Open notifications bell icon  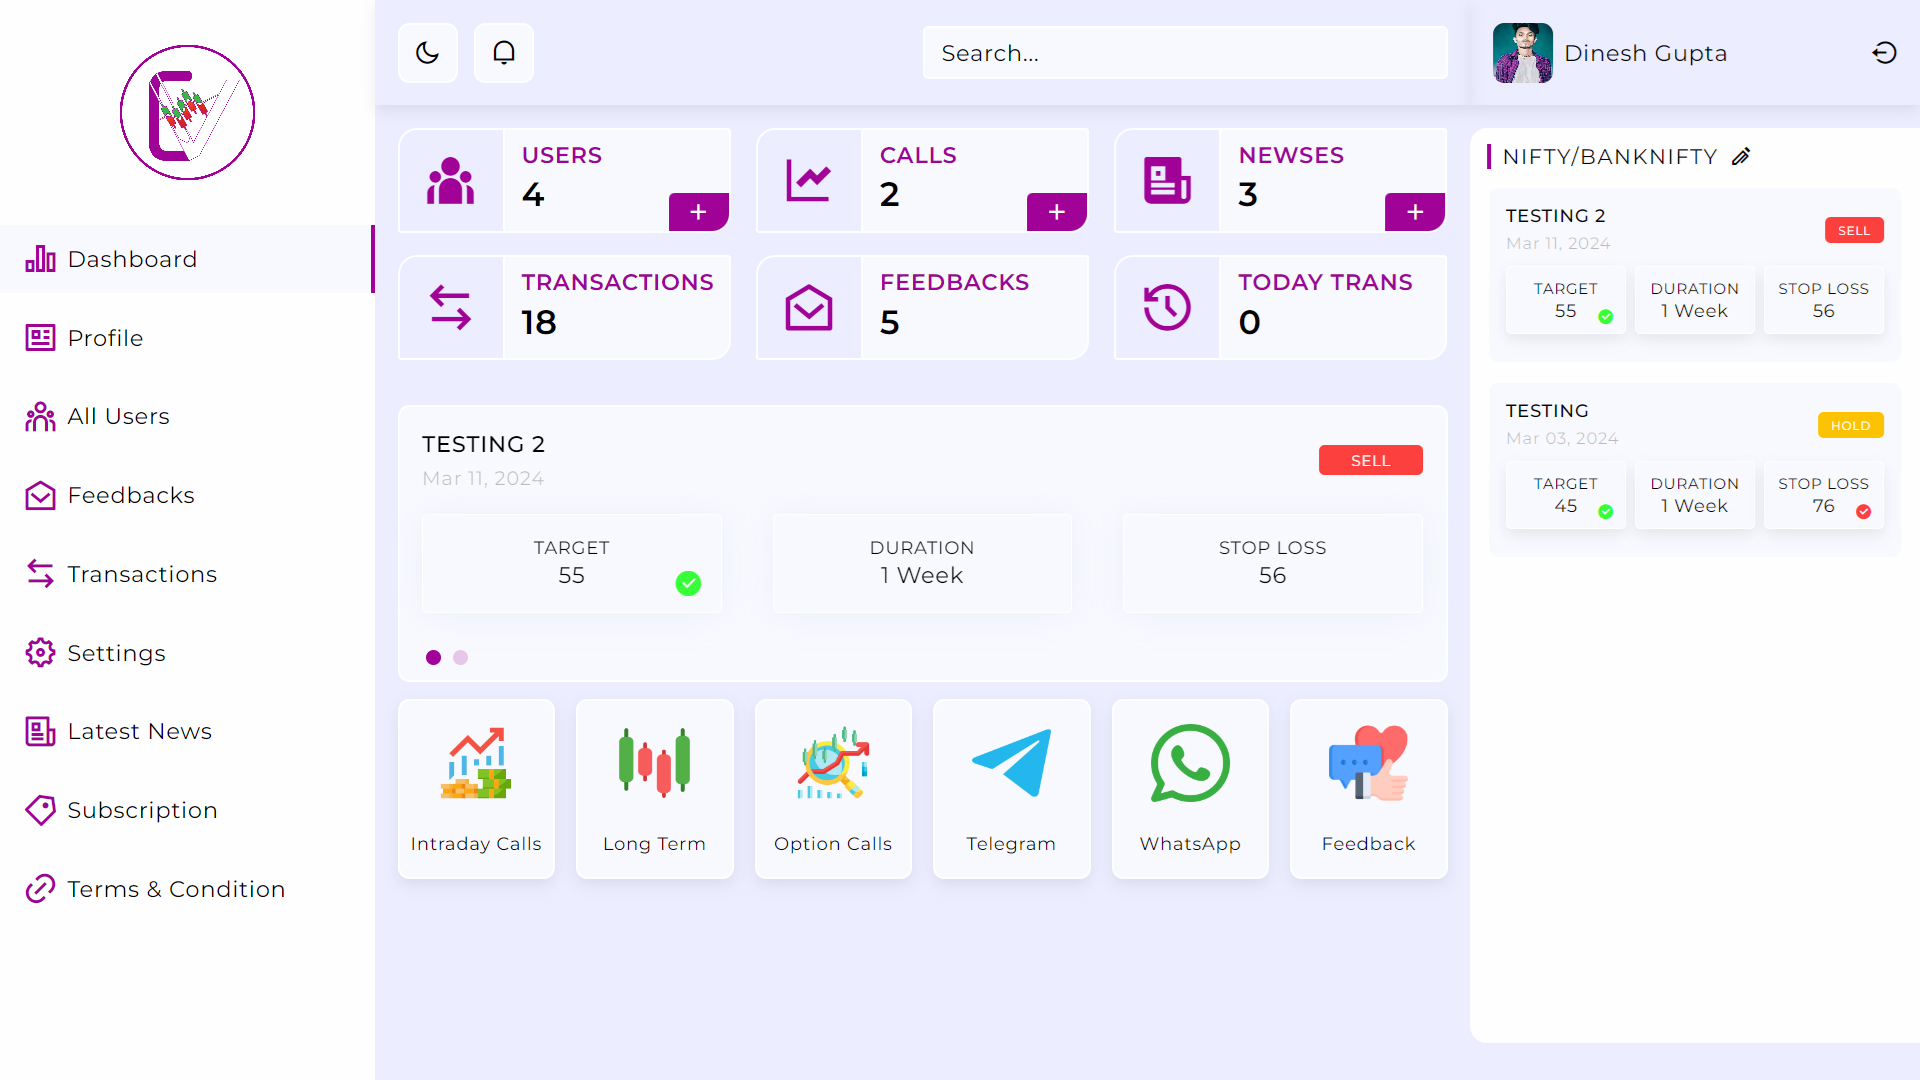pos(504,53)
